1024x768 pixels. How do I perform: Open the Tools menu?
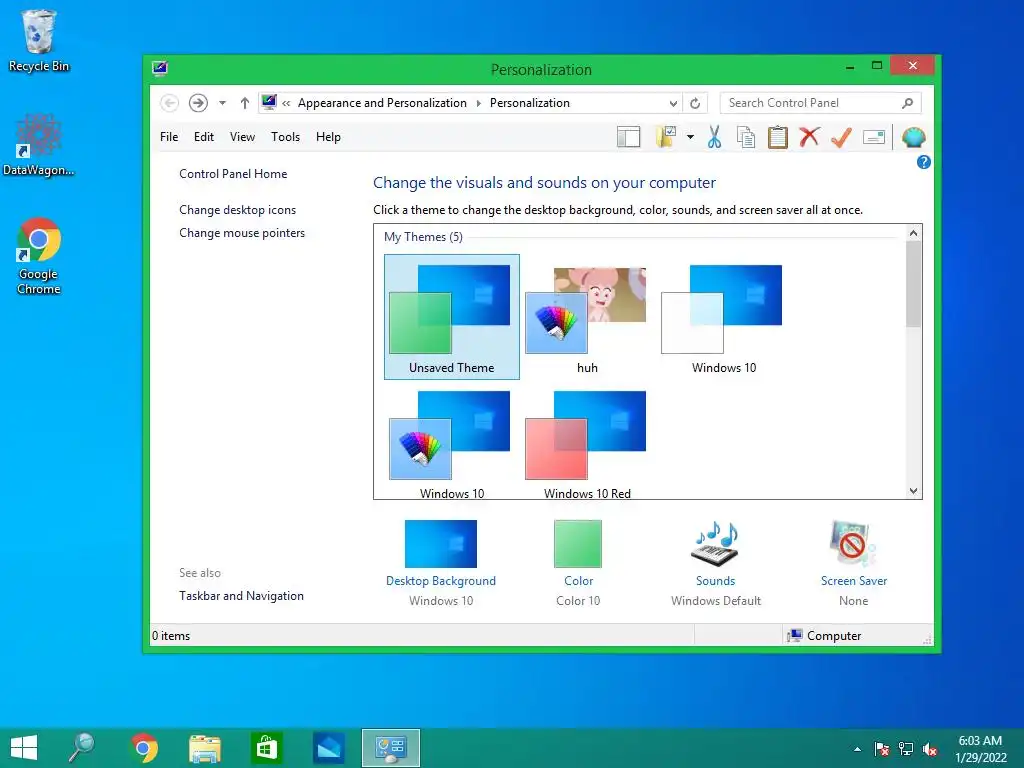click(x=285, y=137)
